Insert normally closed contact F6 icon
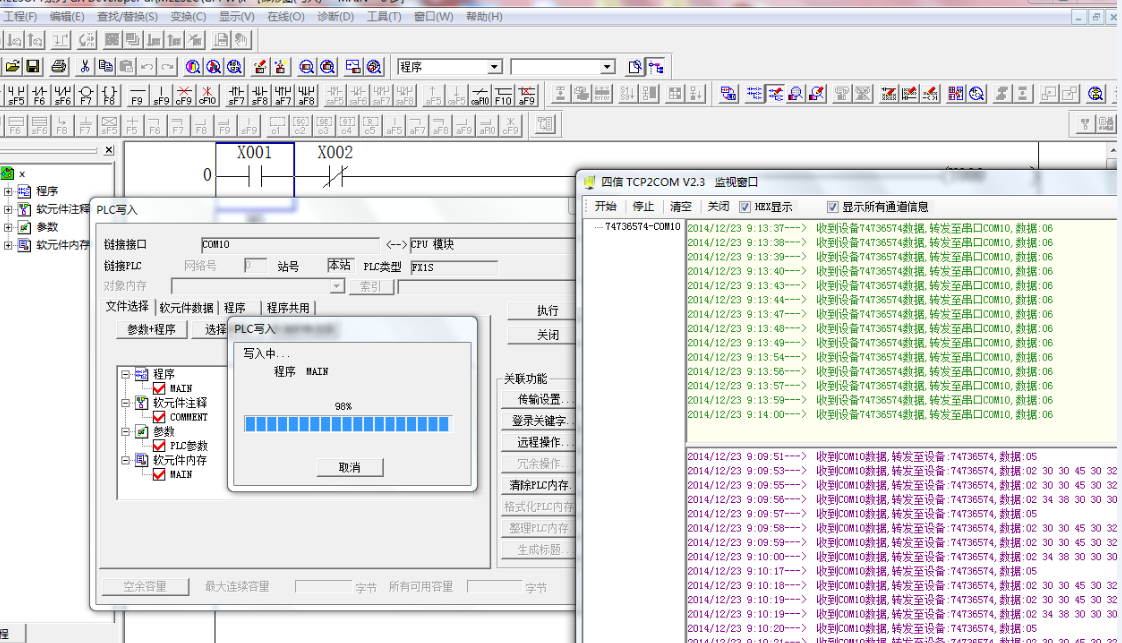Image resolution: width=1122 pixels, height=643 pixels. click(x=39, y=94)
